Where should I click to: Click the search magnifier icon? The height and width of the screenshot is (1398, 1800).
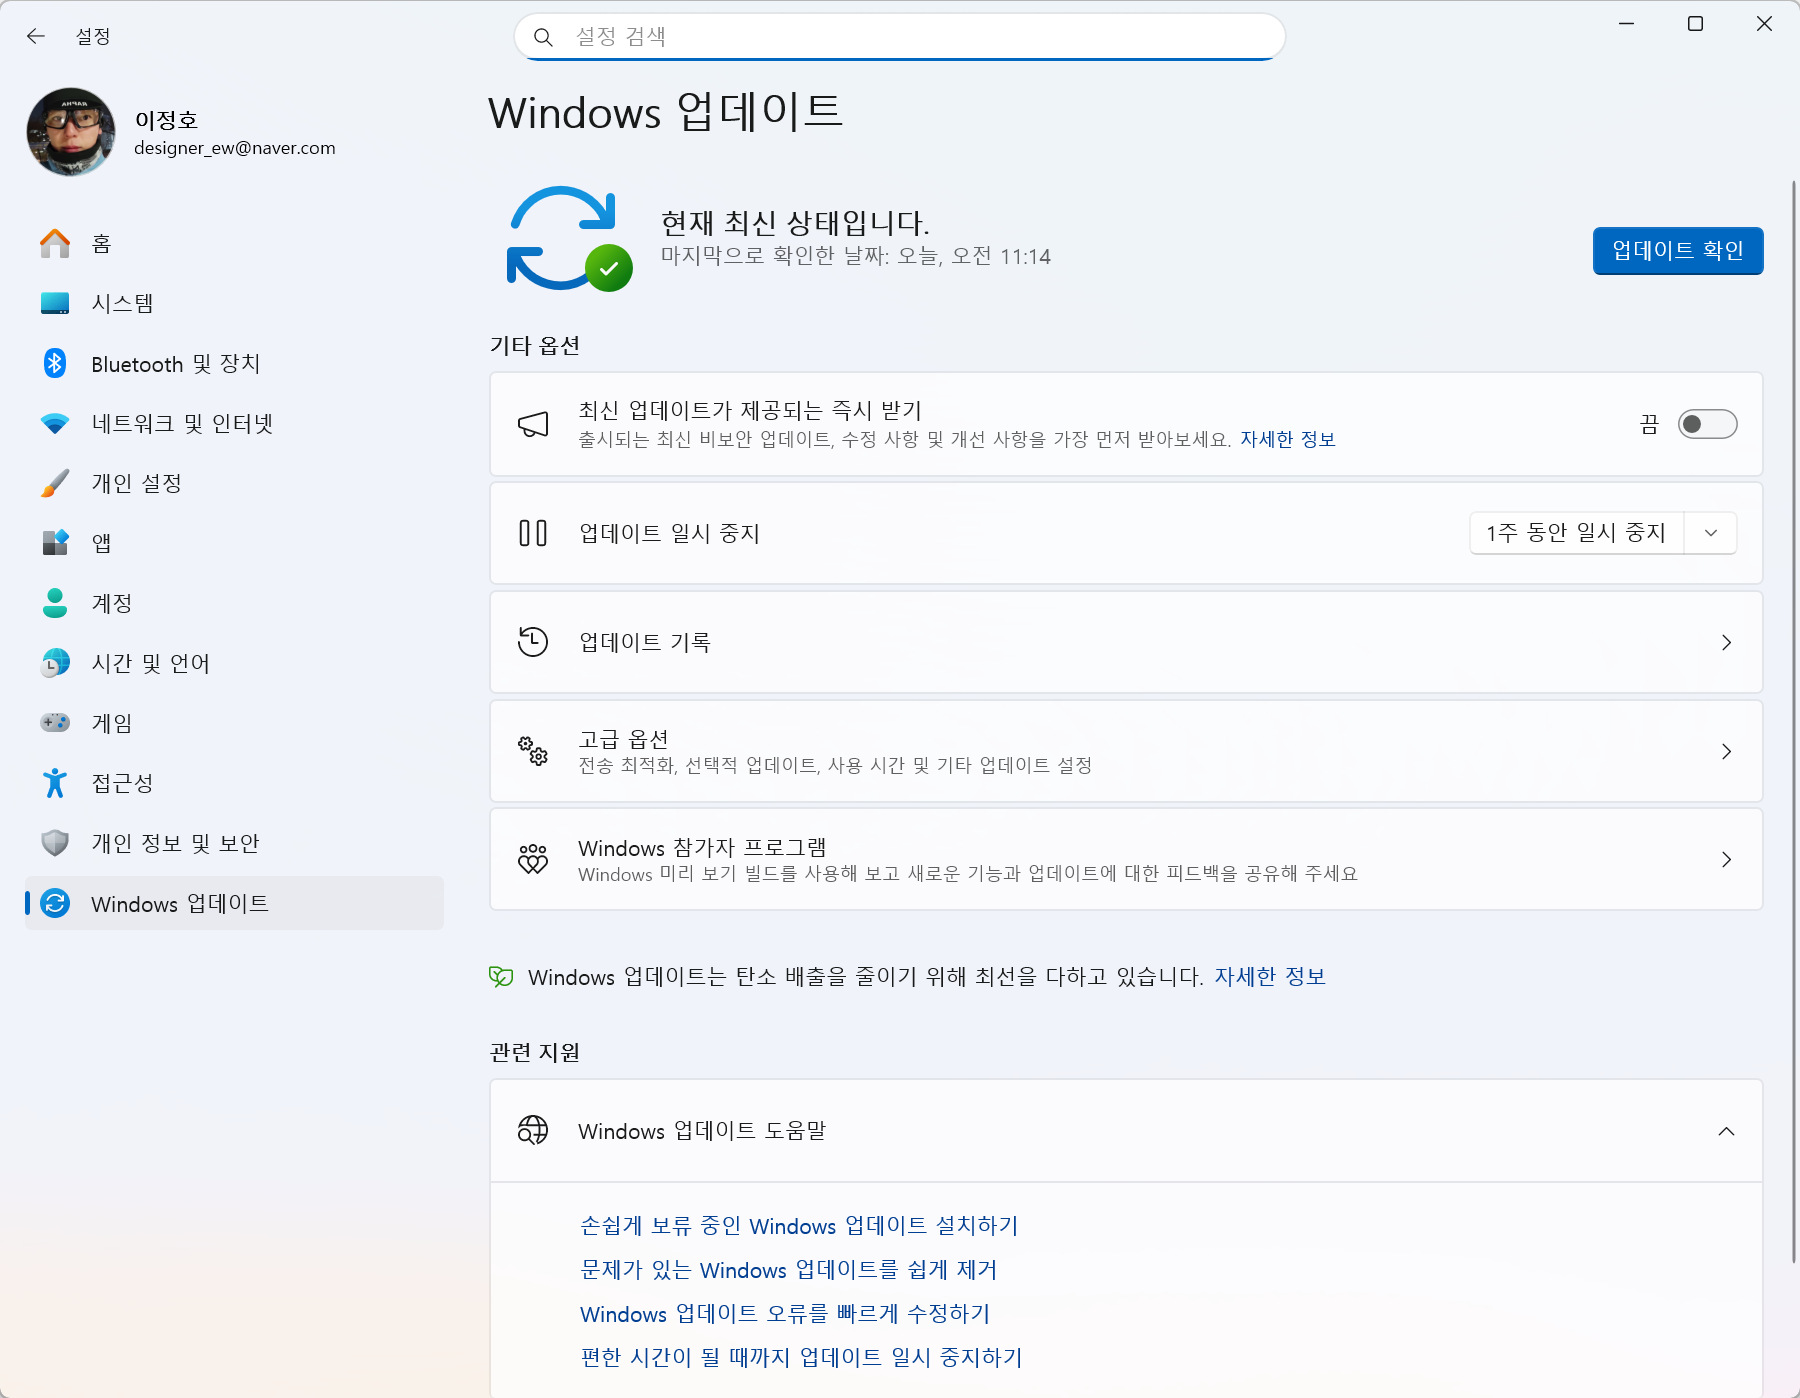coord(543,37)
